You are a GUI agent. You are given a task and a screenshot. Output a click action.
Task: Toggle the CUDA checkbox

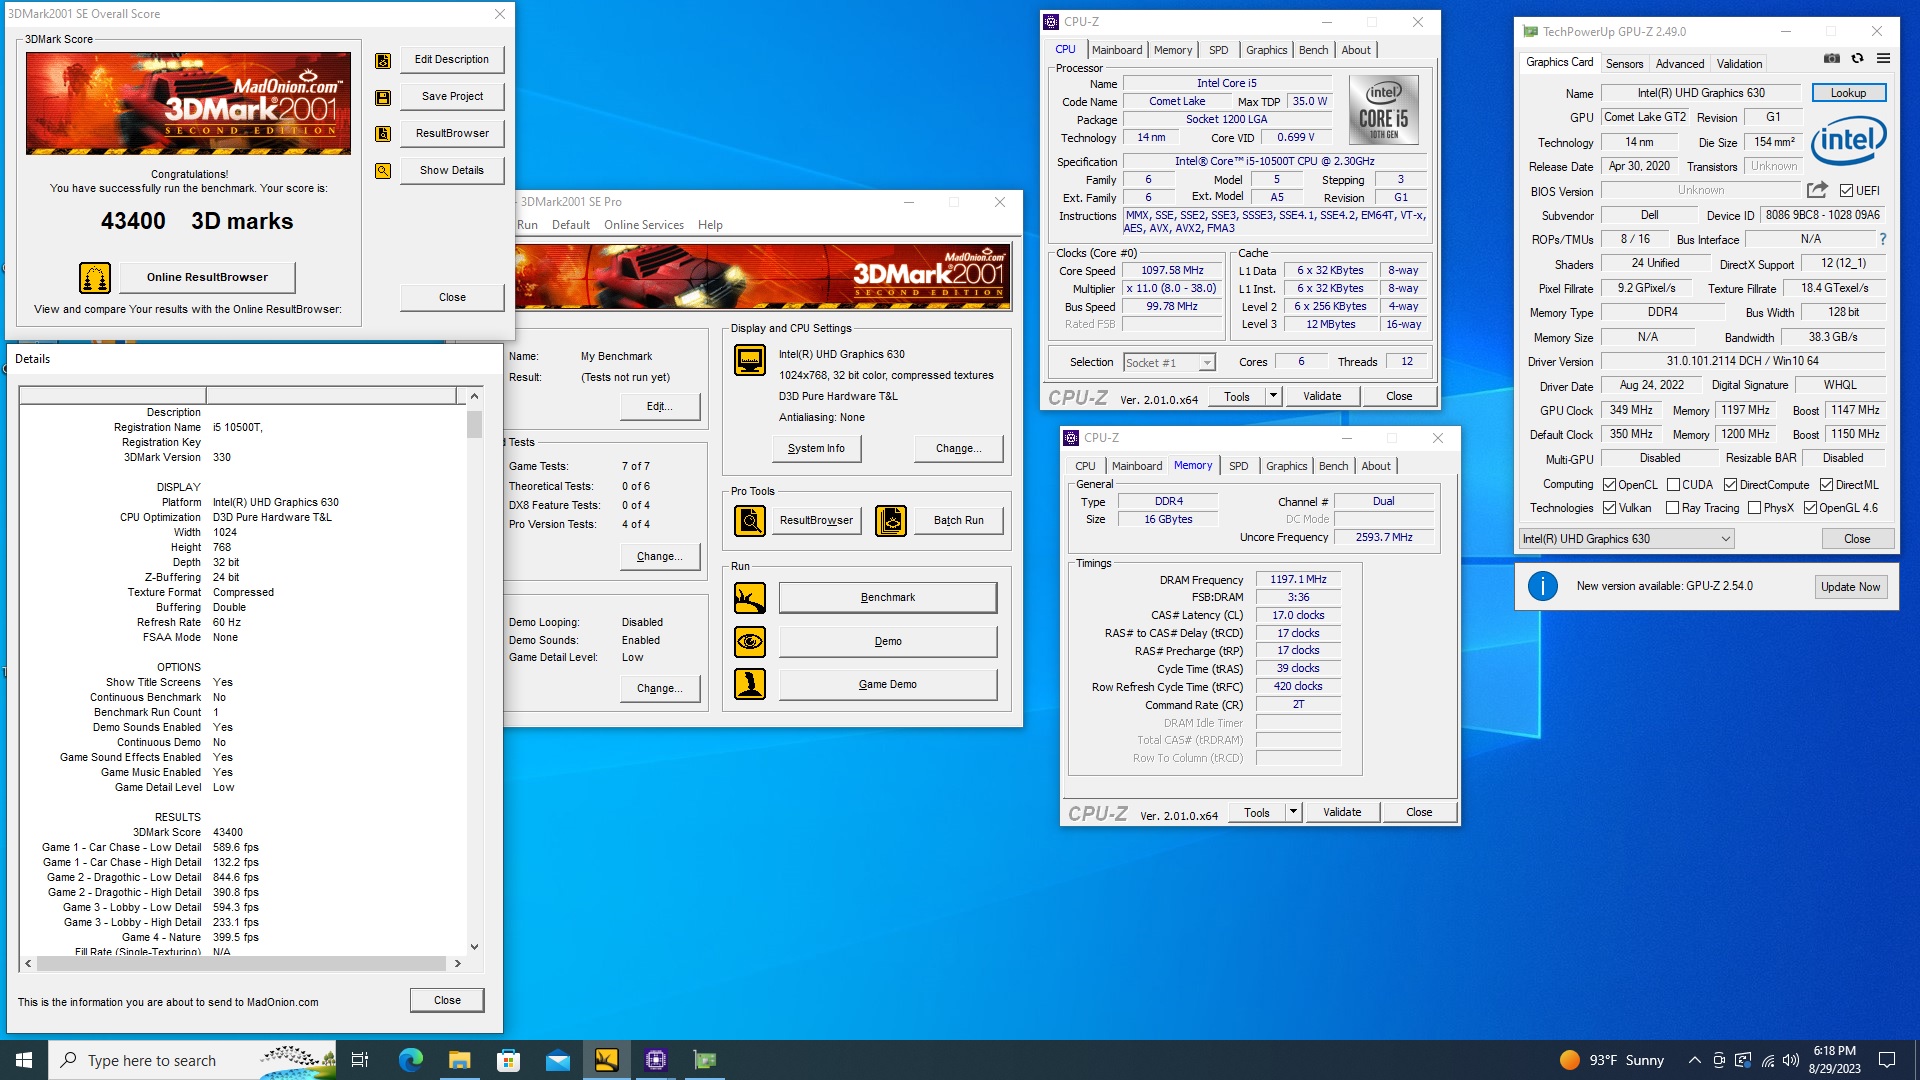tap(1673, 485)
